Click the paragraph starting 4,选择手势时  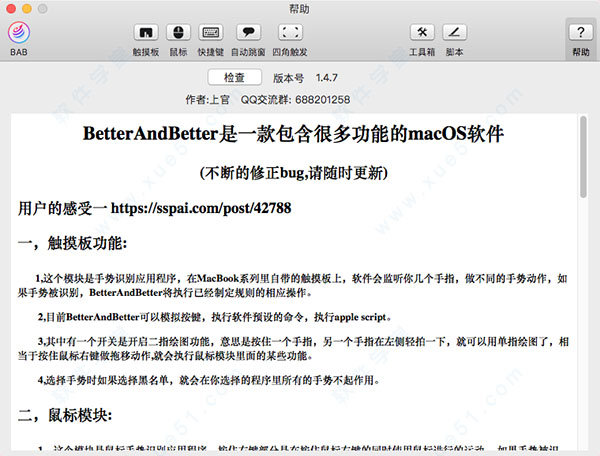[209, 380]
